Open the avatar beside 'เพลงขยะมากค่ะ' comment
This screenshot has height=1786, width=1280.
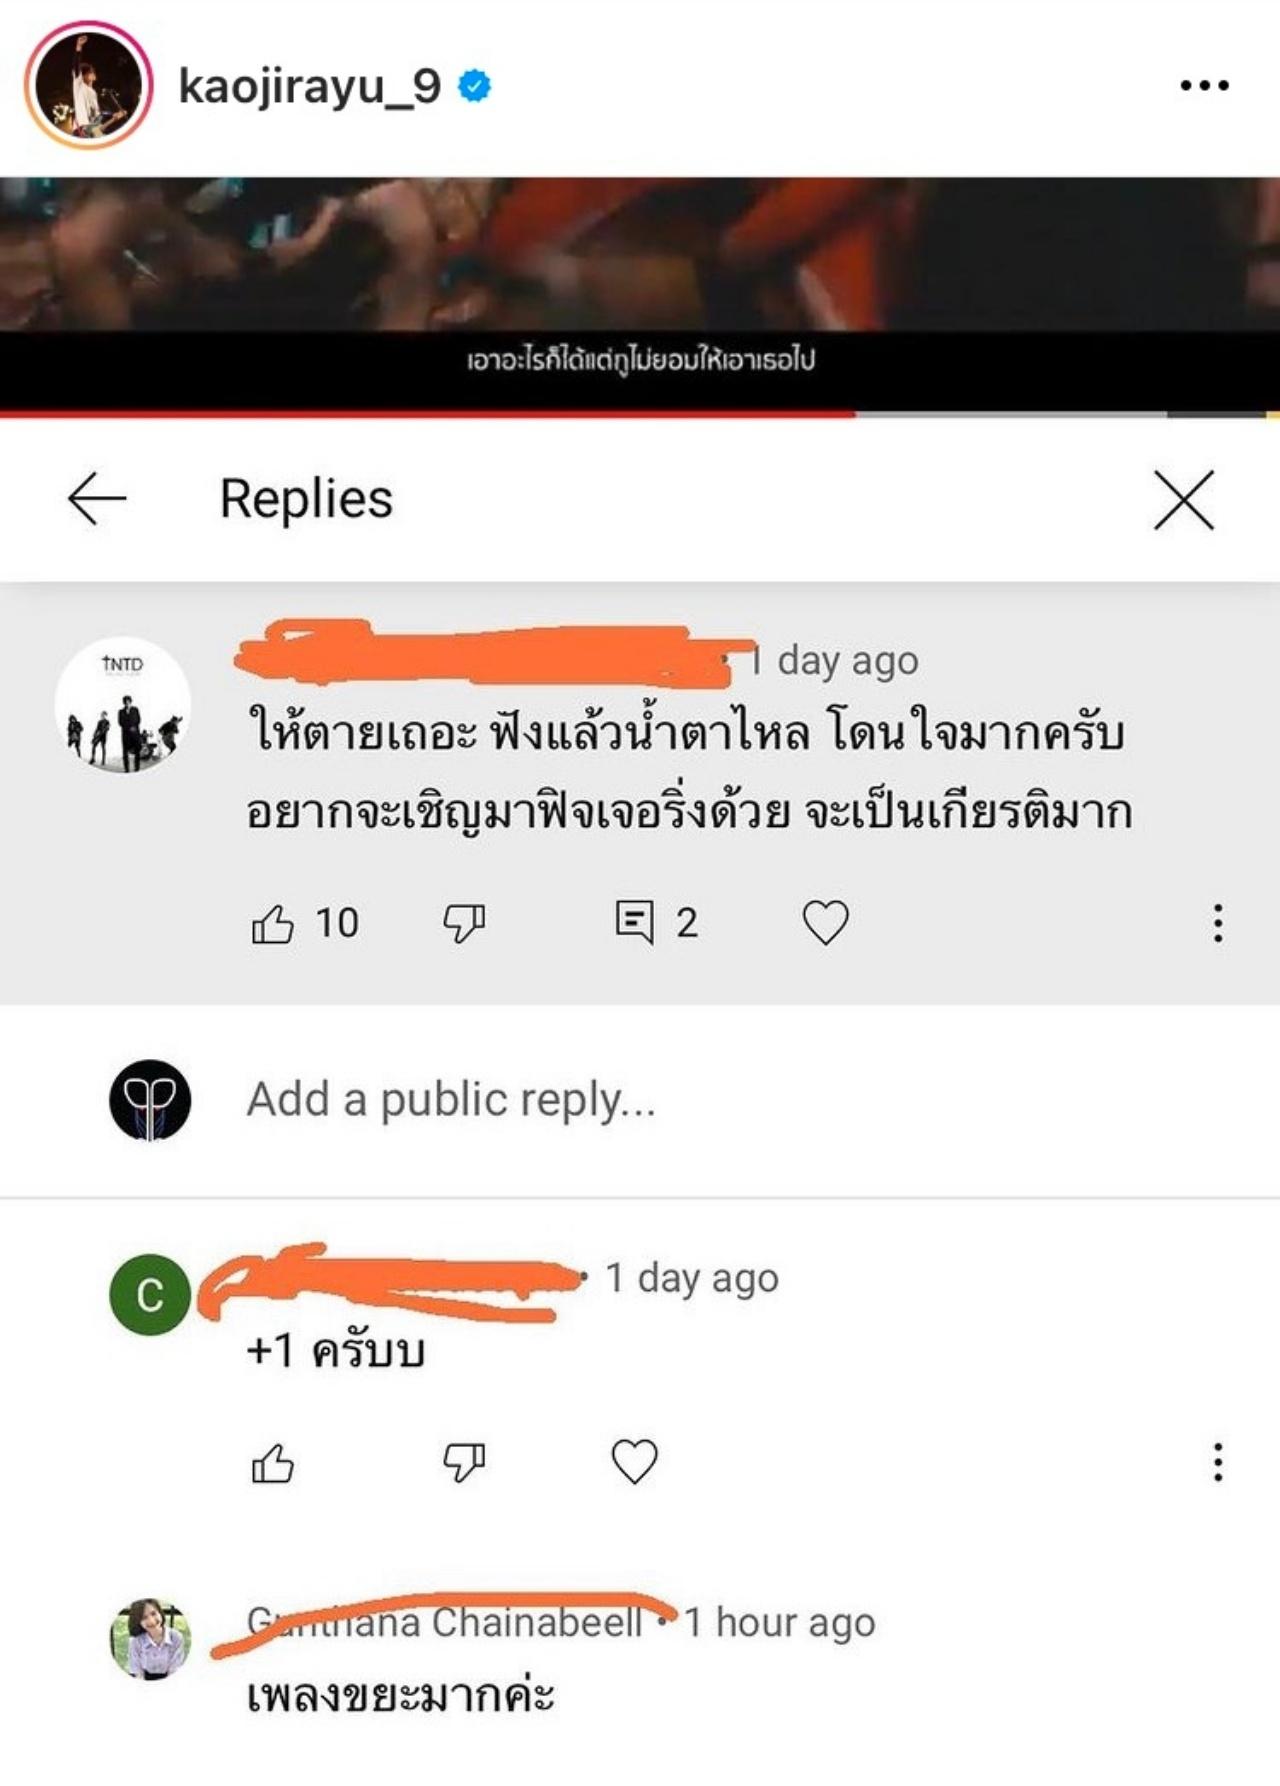149,1638
